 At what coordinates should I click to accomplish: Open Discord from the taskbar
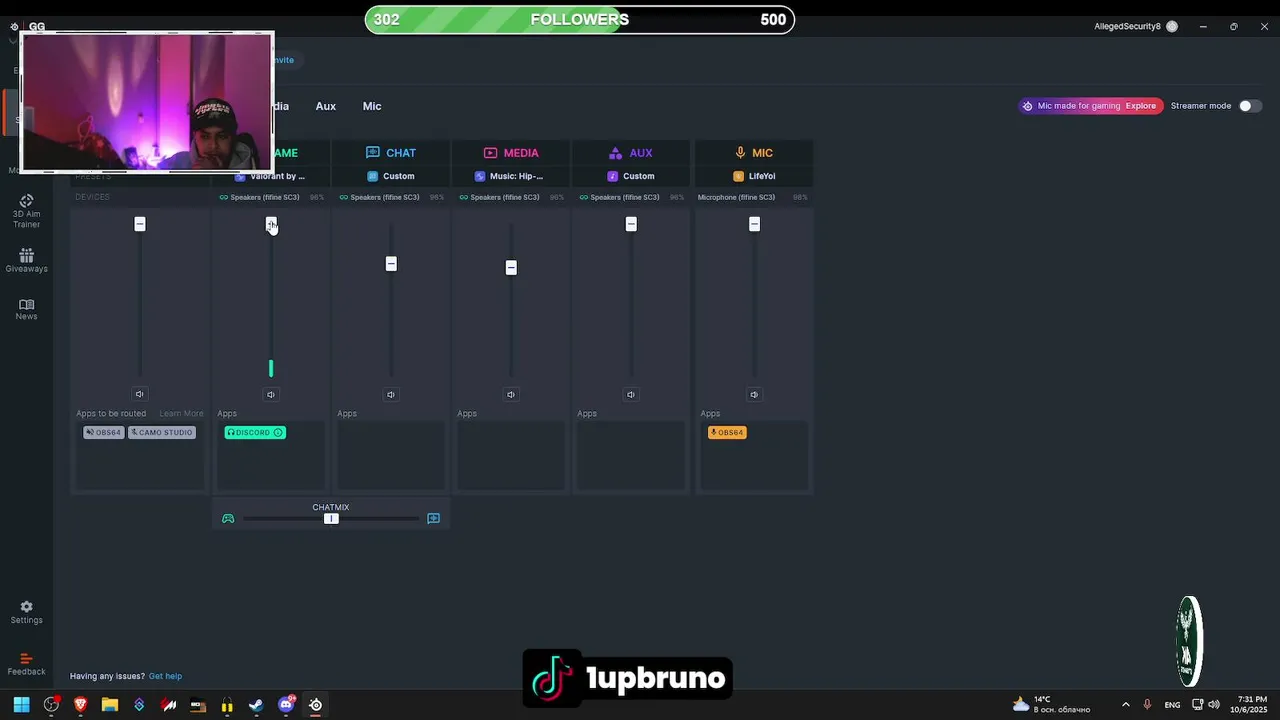click(x=286, y=705)
